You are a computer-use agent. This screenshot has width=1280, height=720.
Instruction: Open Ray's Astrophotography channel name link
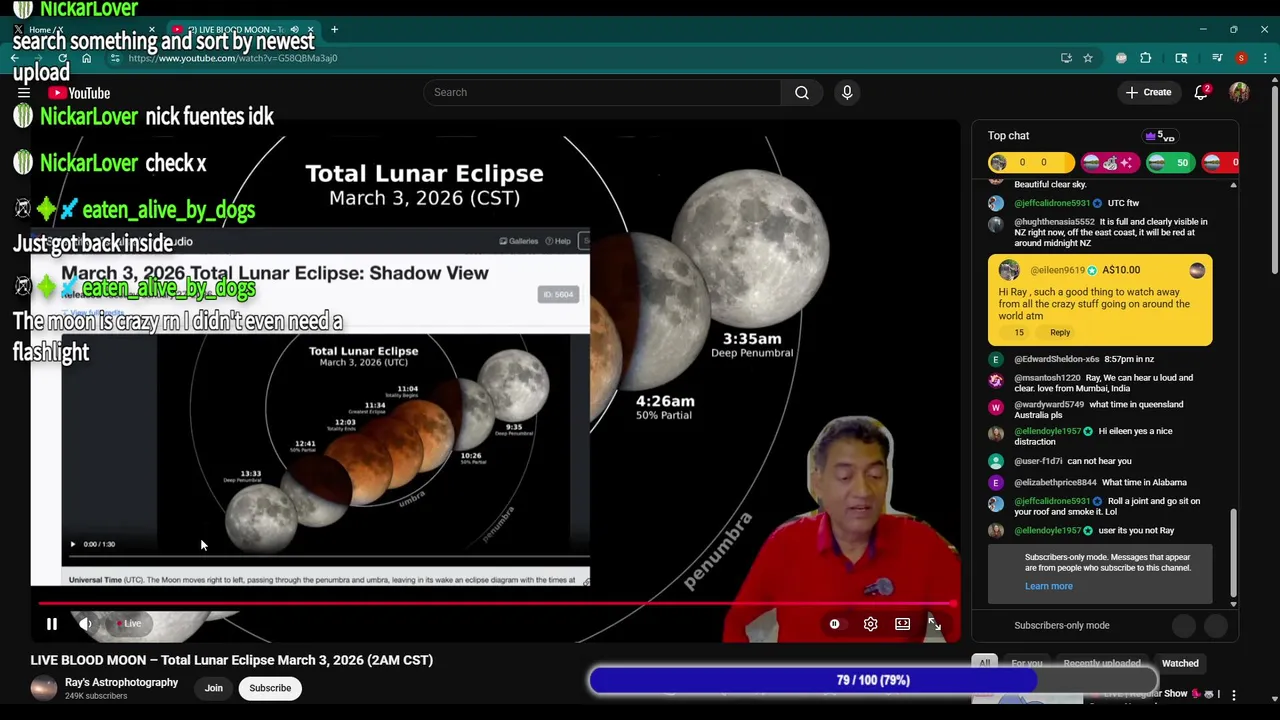coord(121,683)
